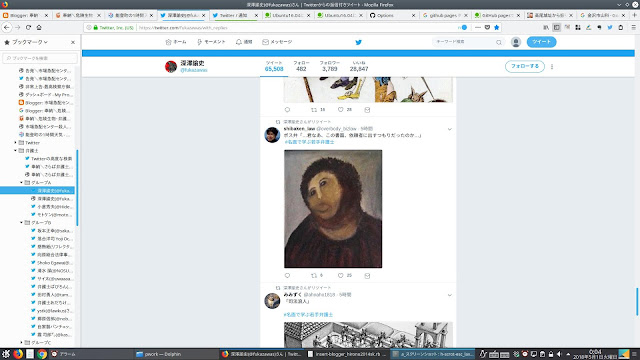The image size is (640, 360).
Task: Bookmark this page with the star icon
Action: coord(496,27)
